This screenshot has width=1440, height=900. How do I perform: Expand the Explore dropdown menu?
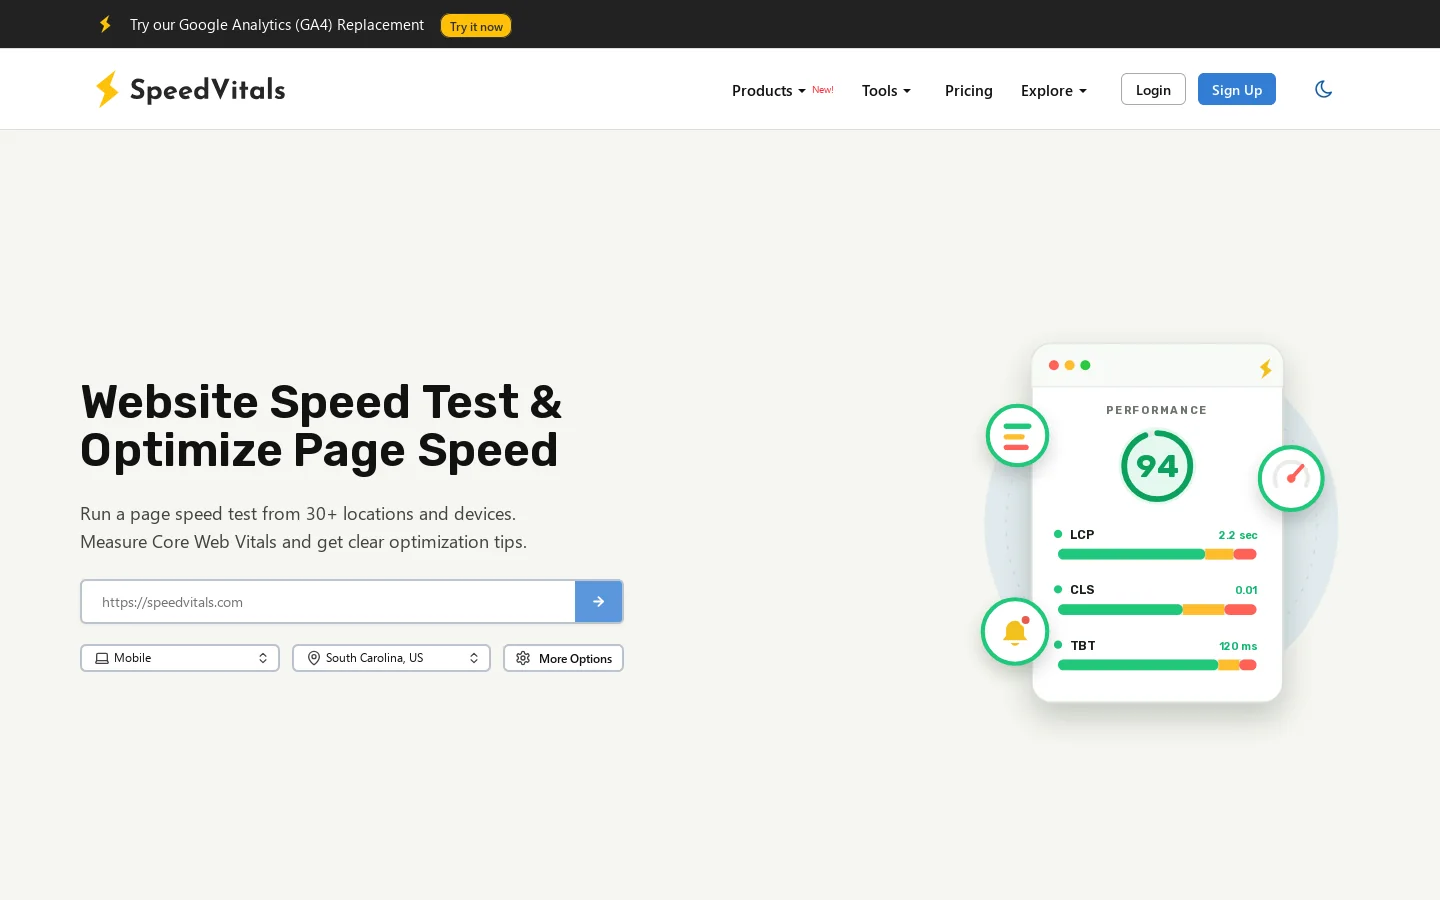click(1053, 90)
